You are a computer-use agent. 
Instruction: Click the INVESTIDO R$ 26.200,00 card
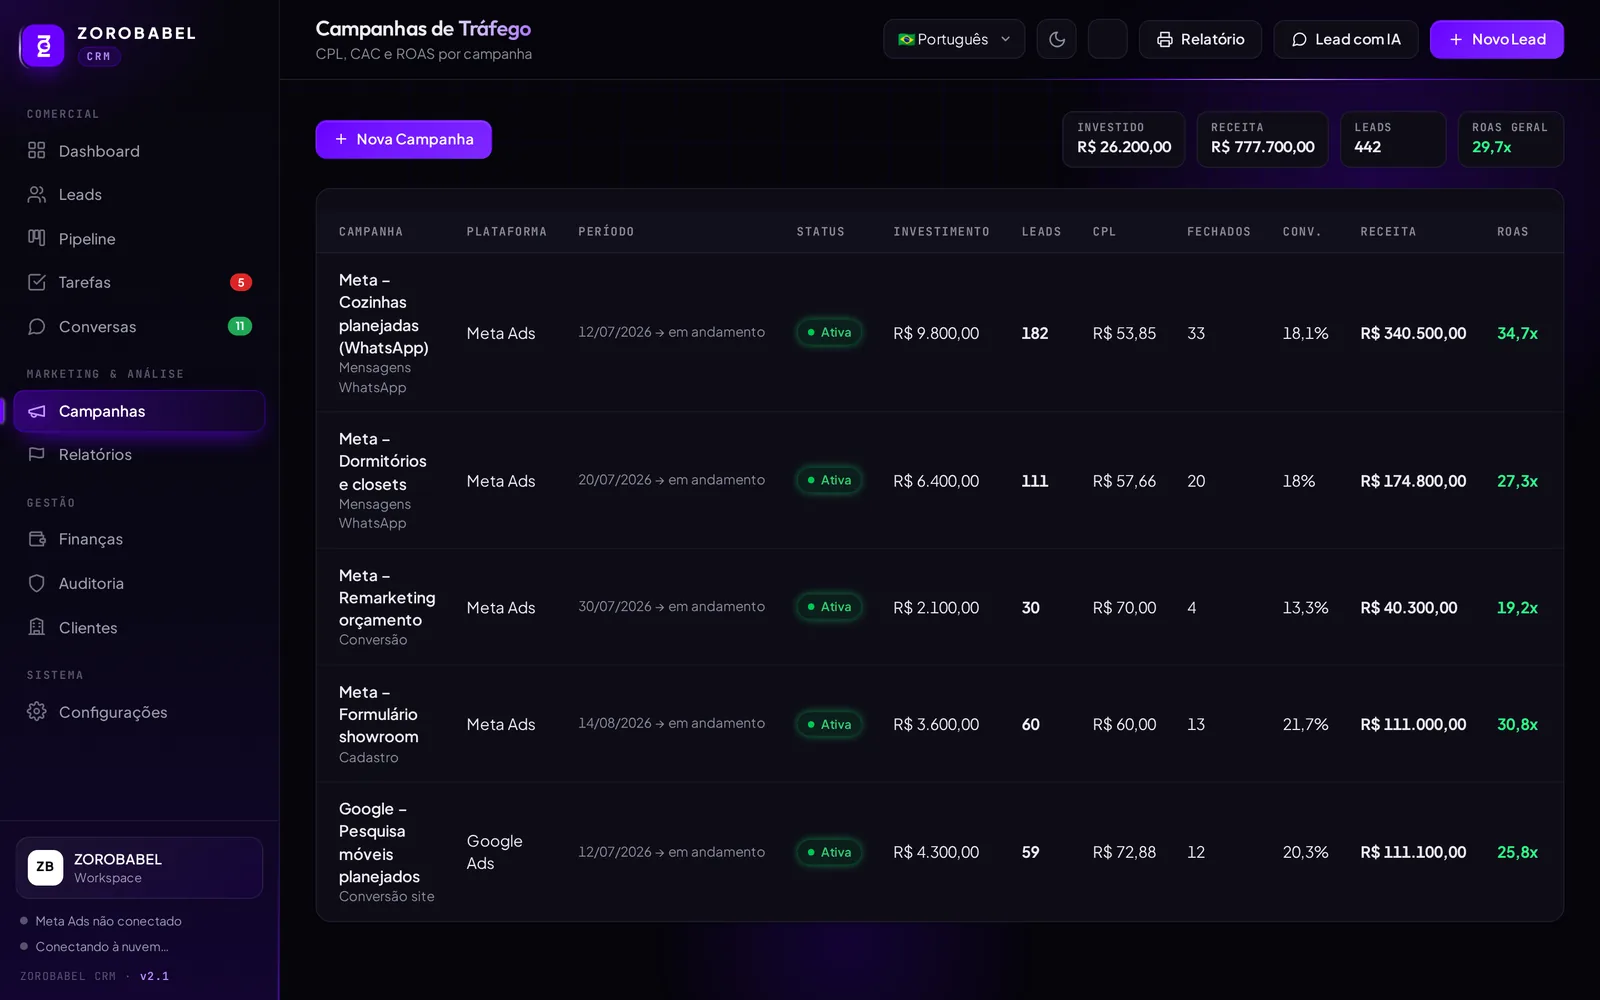pyautogui.click(x=1123, y=139)
